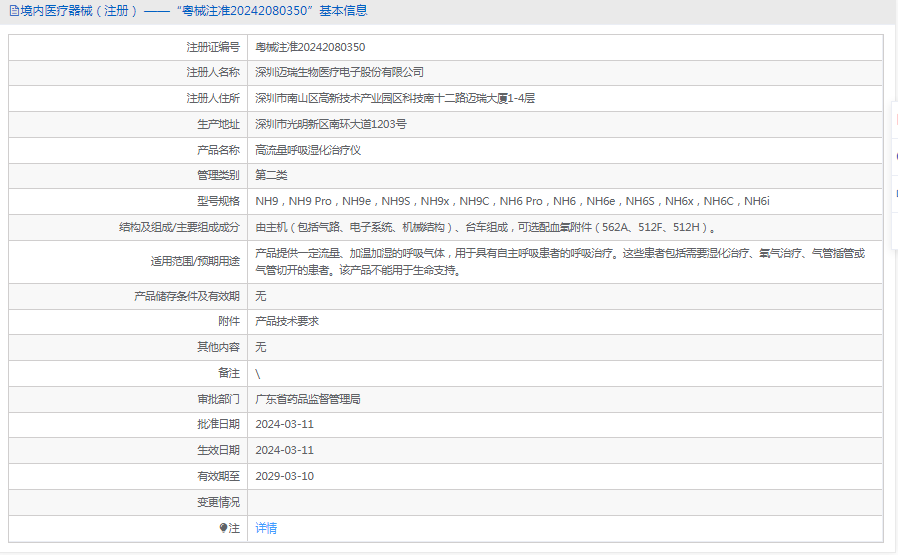
Task: Click approving department 广东省药品监督管理局
Action: coord(308,399)
